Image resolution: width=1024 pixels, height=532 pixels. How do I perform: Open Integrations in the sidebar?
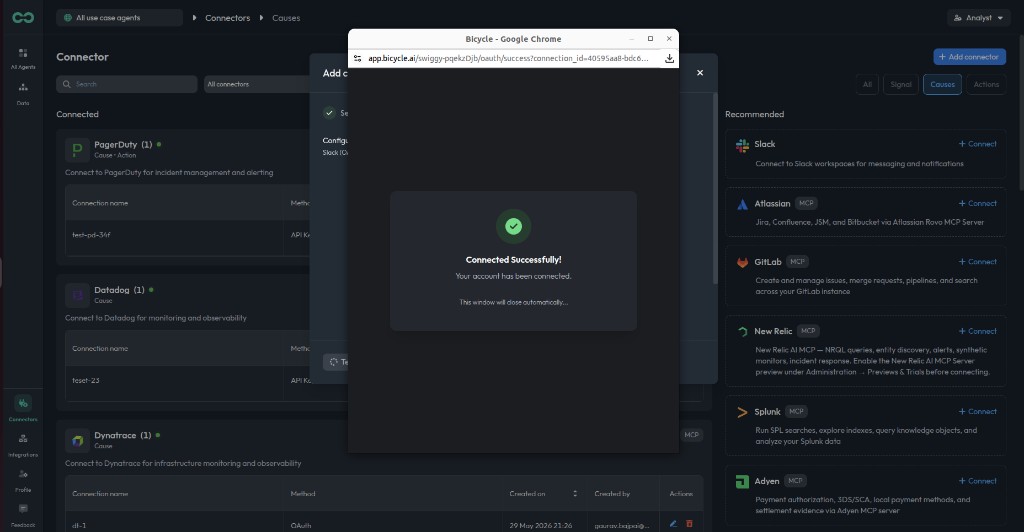coord(23,445)
